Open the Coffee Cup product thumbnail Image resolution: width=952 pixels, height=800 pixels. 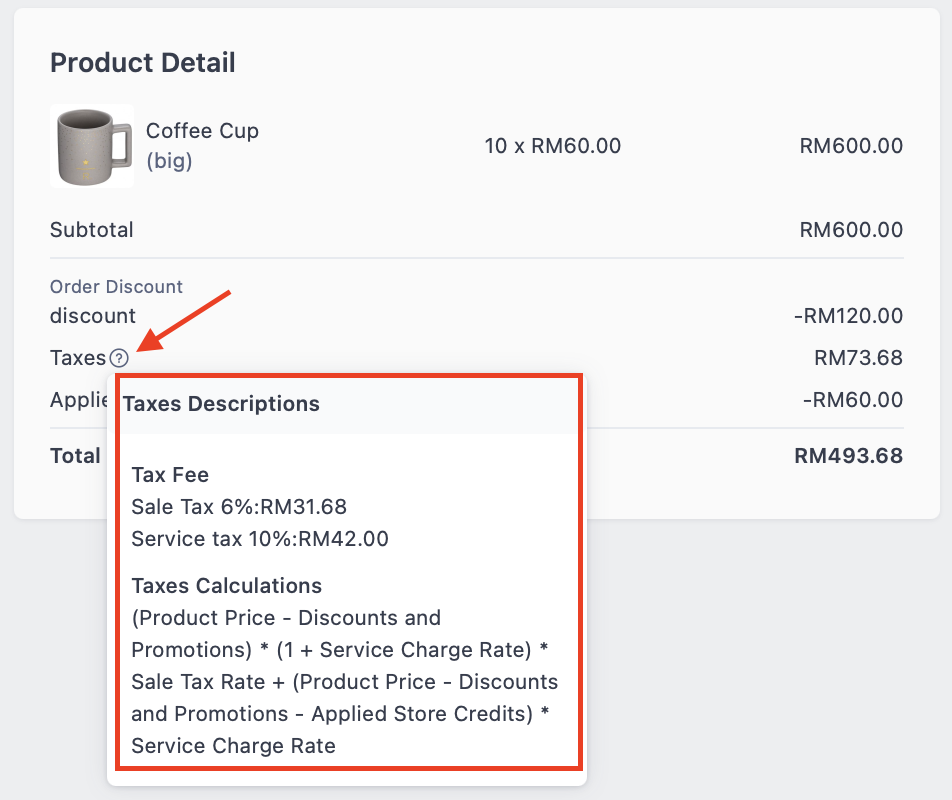[92, 146]
